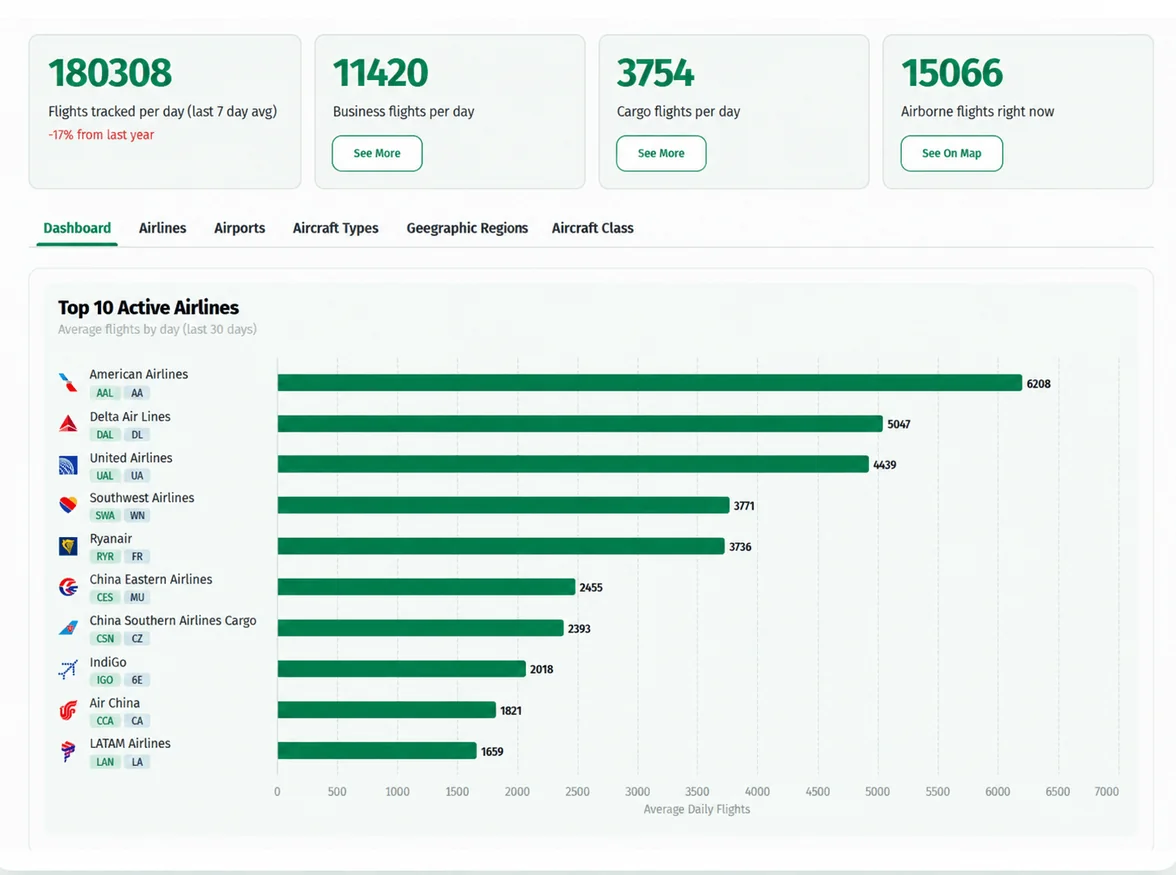Click the China Eastern Airlines name

pos(151,579)
